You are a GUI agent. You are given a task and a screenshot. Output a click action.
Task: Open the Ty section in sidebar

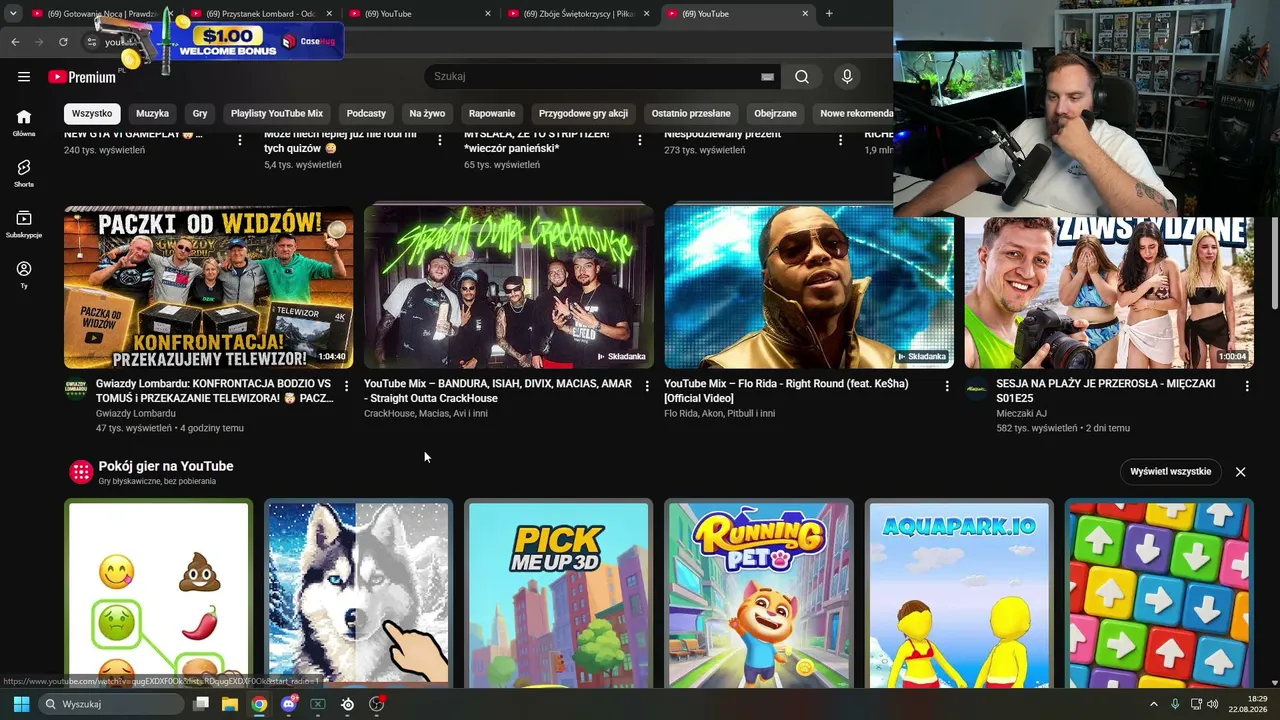click(24, 275)
